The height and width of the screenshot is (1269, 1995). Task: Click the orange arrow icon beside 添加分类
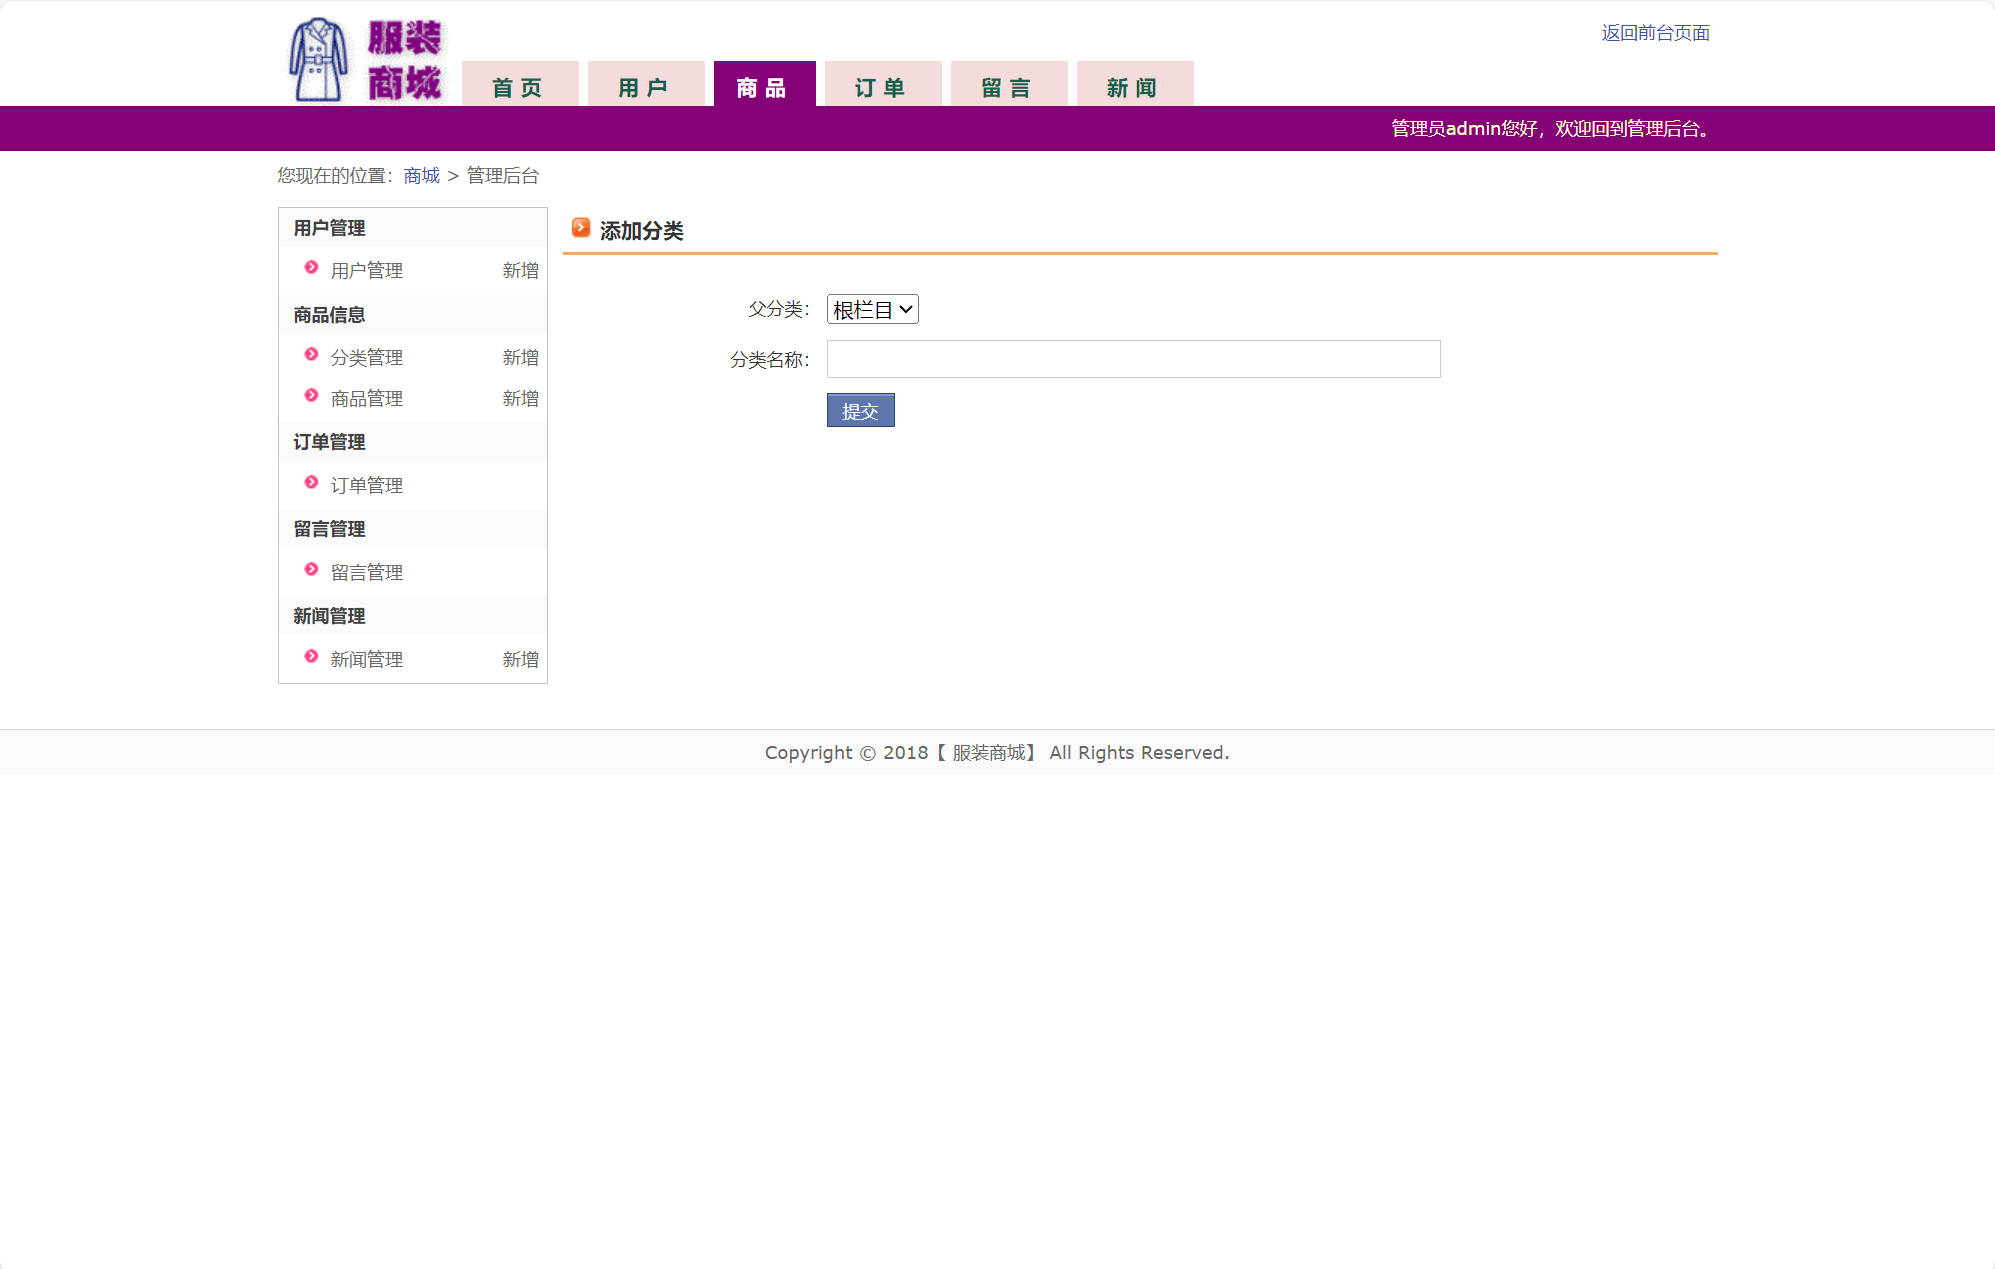point(581,228)
